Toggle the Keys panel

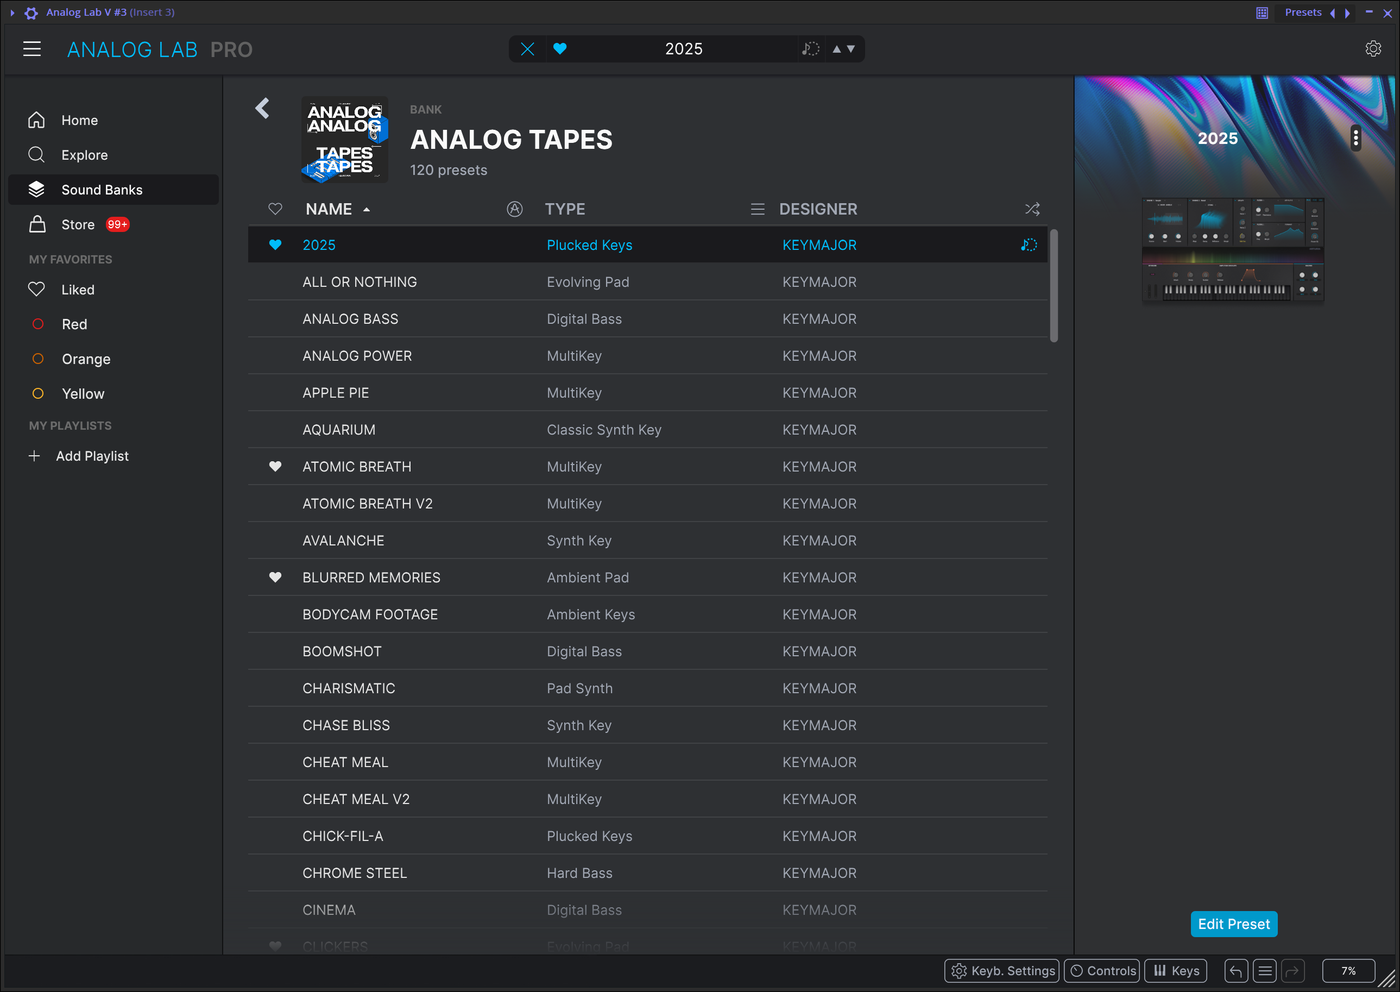coord(1176,971)
